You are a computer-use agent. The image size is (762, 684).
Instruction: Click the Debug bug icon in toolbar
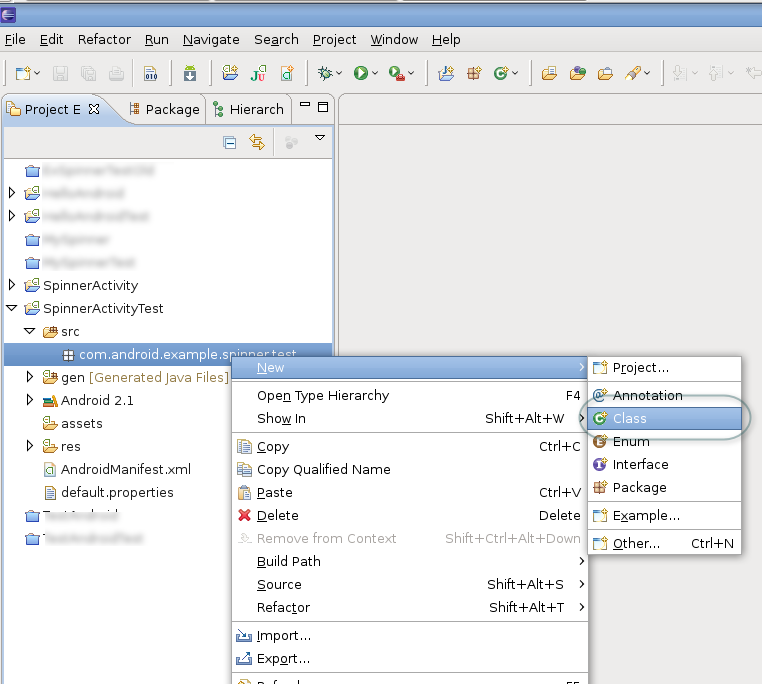click(324, 73)
